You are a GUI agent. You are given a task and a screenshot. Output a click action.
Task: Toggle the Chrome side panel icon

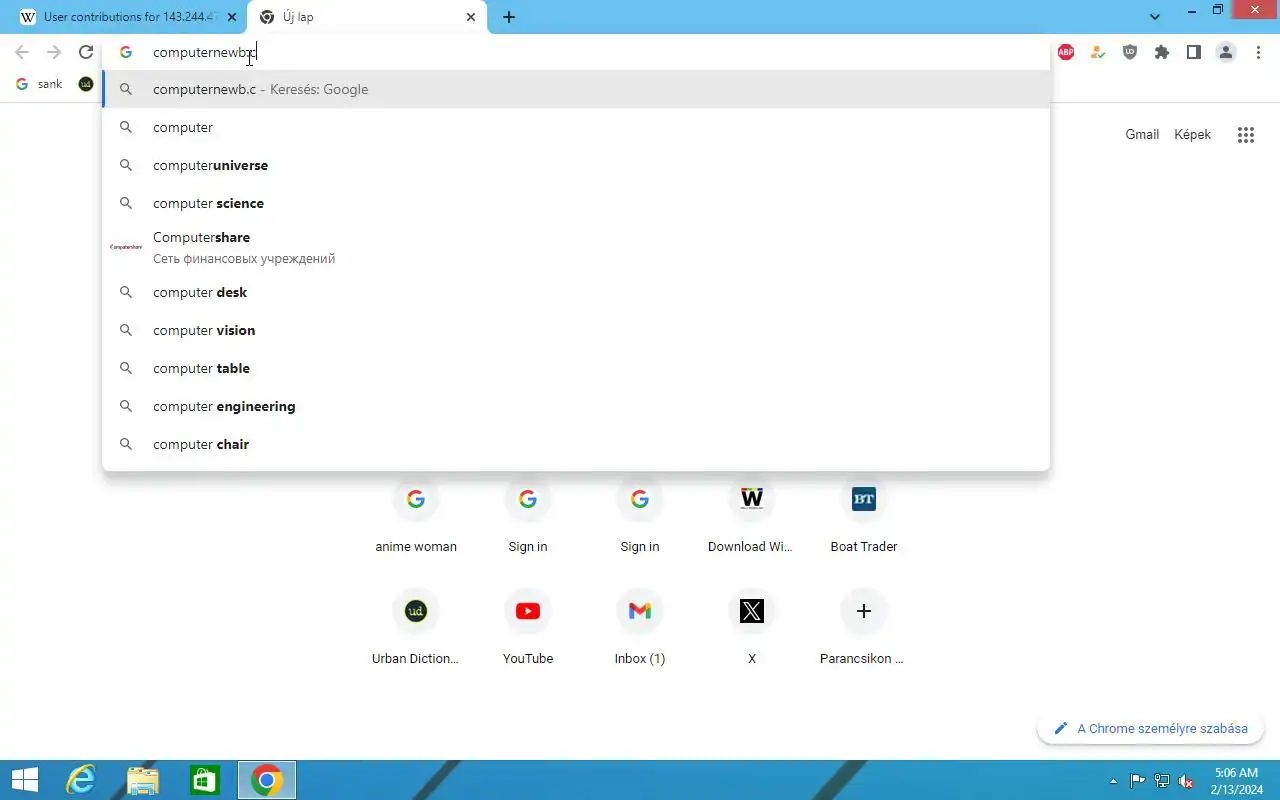1194,52
